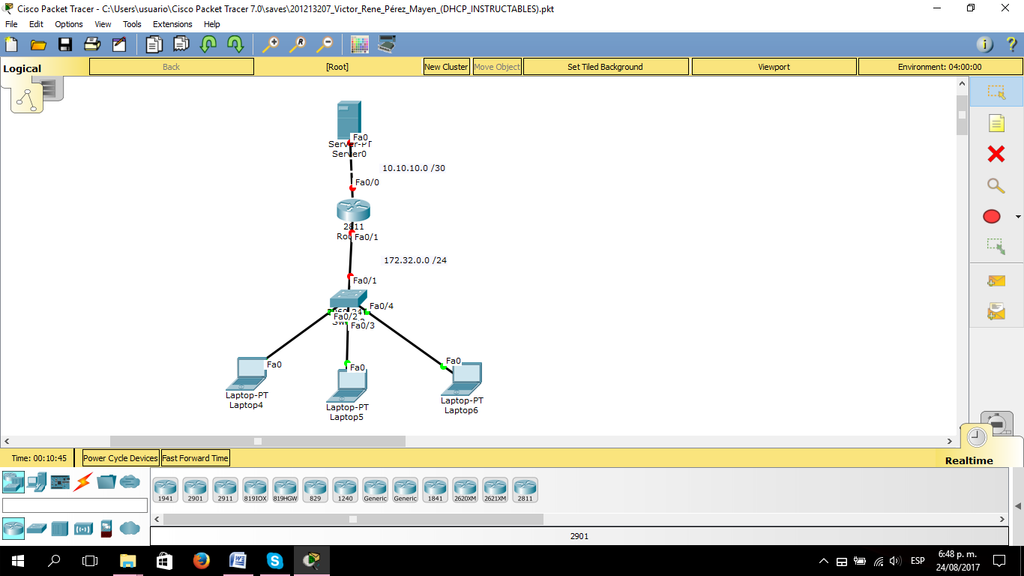Pick the 2911 router model
The image size is (1024, 576).
click(225, 489)
